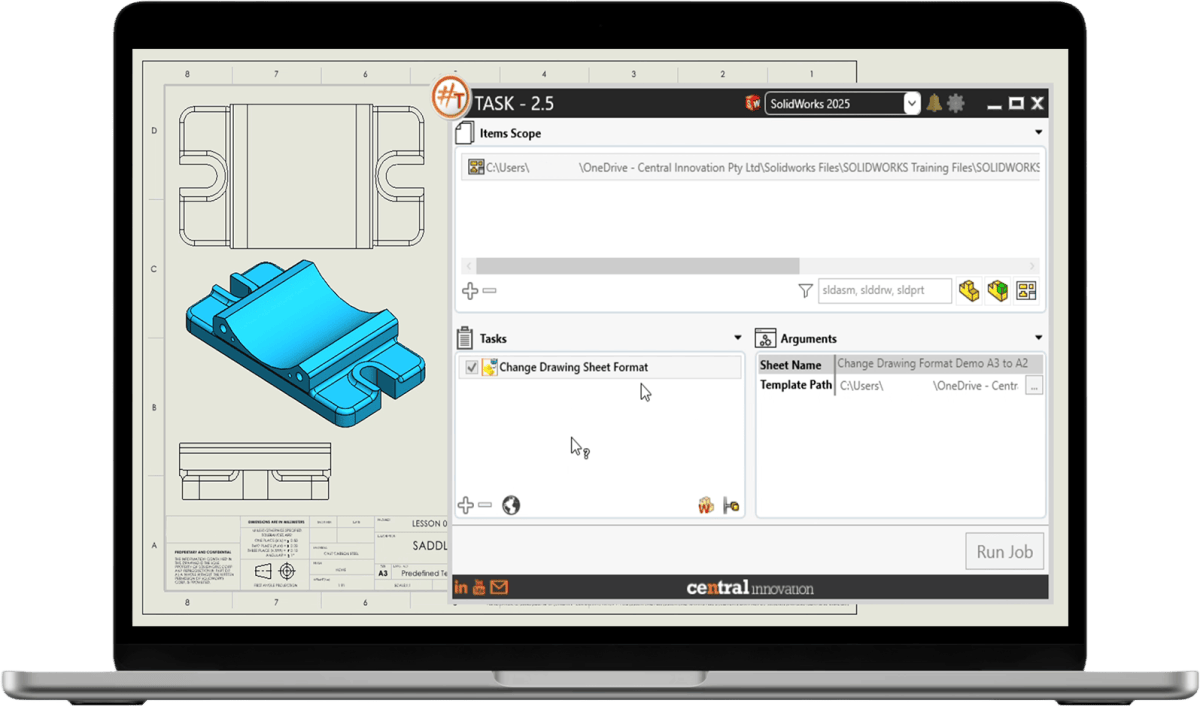Click the filter funnel icon

tap(805, 291)
